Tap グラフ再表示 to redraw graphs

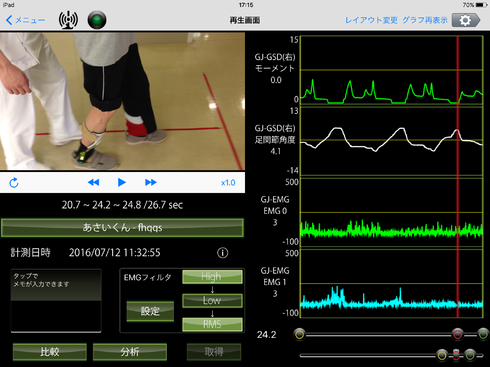pos(425,20)
